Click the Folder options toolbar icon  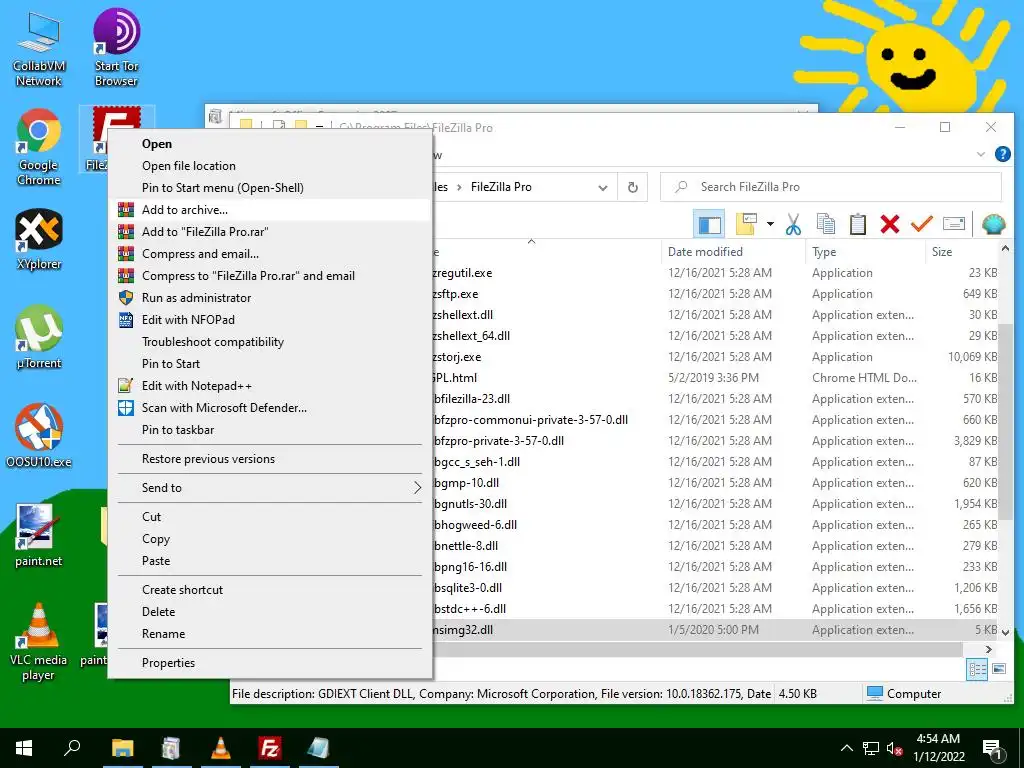point(746,224)
